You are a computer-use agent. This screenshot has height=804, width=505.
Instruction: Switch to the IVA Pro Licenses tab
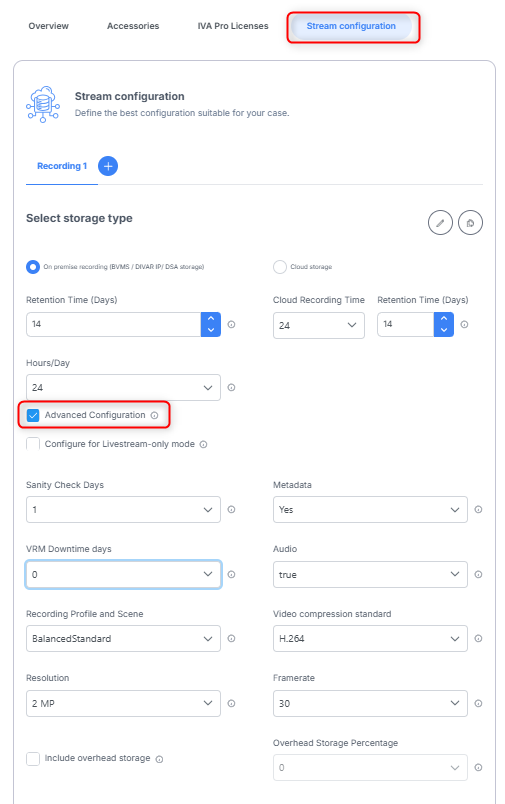tap(233, 26)
